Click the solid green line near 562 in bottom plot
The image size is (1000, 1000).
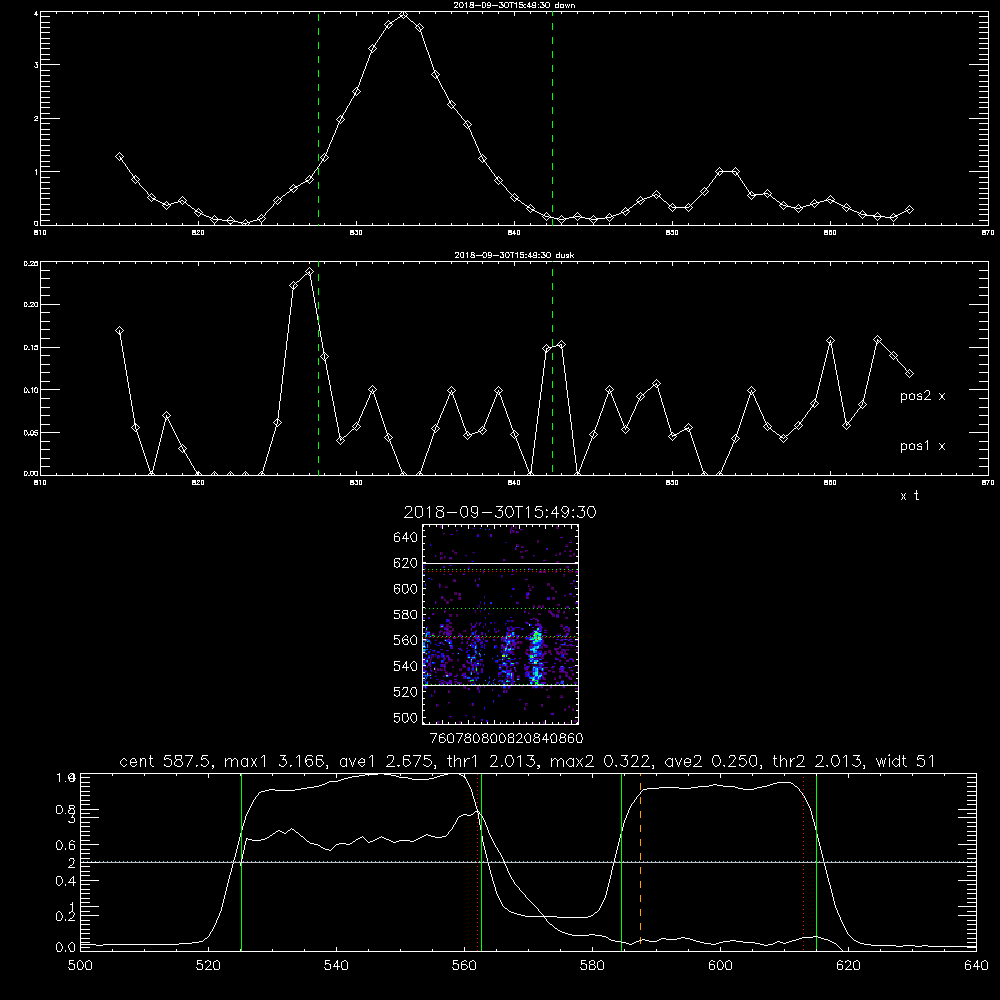pyautogui.click(x=482, y=862)
